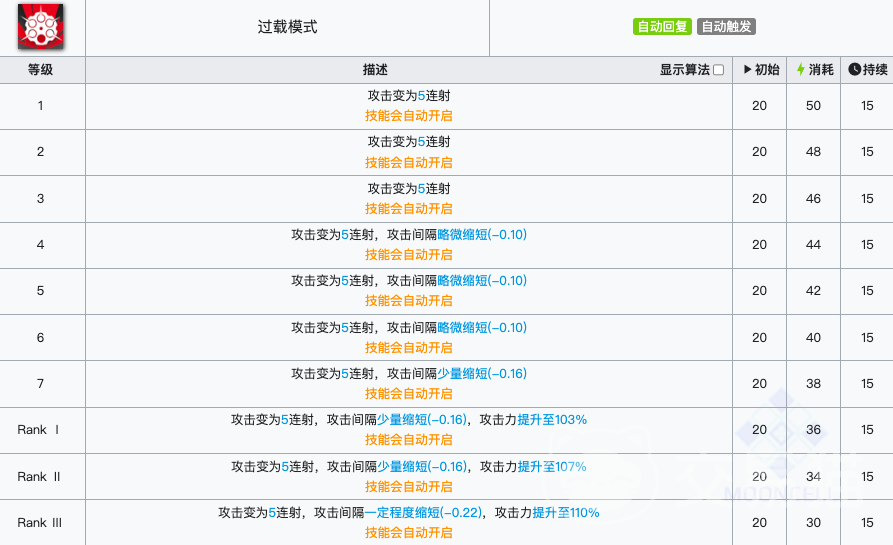The image size is (893, 545).
Task: Click 一定程度缩短(-0.22) in the Rank III row
Action: point(423,513)
